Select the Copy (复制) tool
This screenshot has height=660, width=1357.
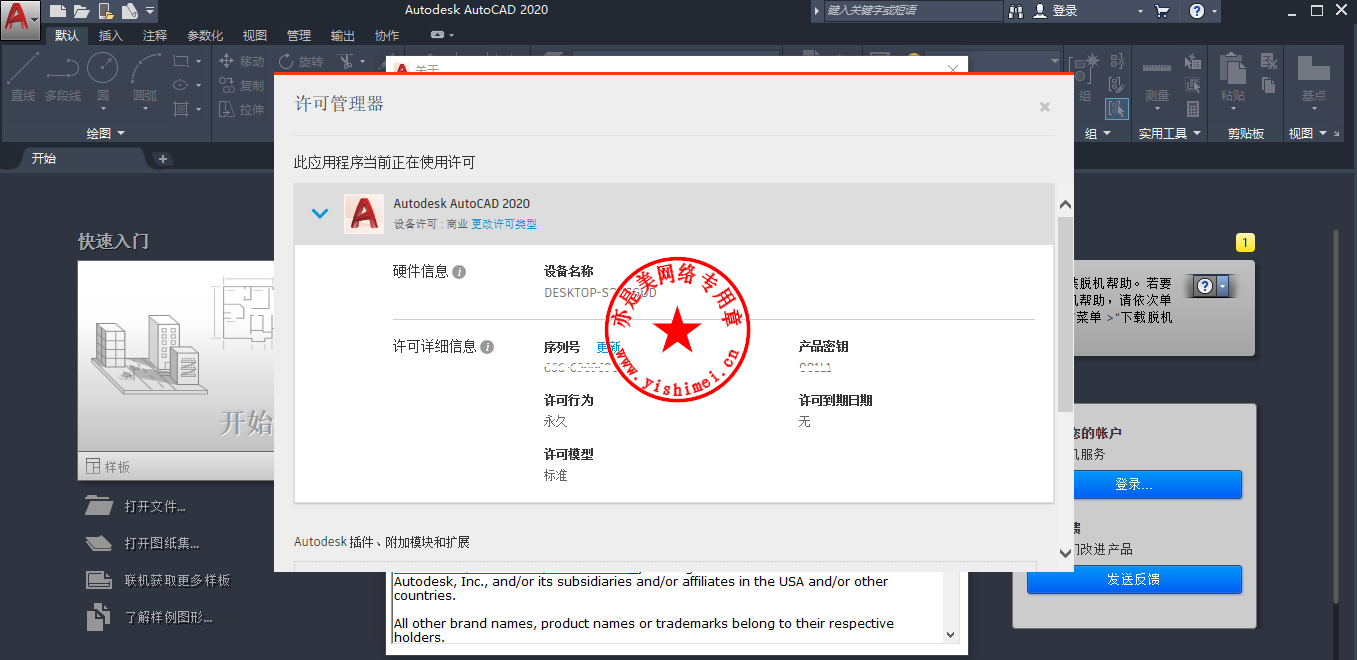coord(241,85)
